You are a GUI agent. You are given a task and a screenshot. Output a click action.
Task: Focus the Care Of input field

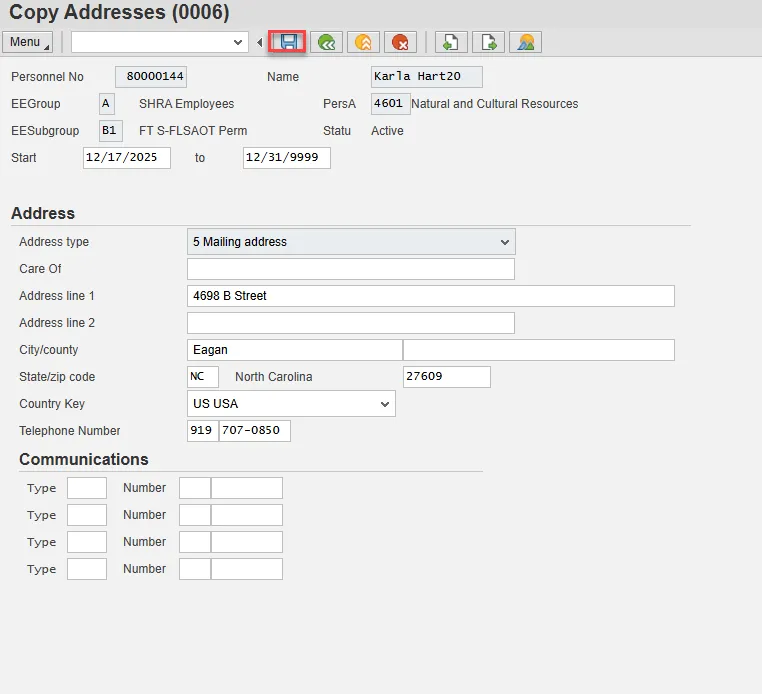[x=350, y=269]
